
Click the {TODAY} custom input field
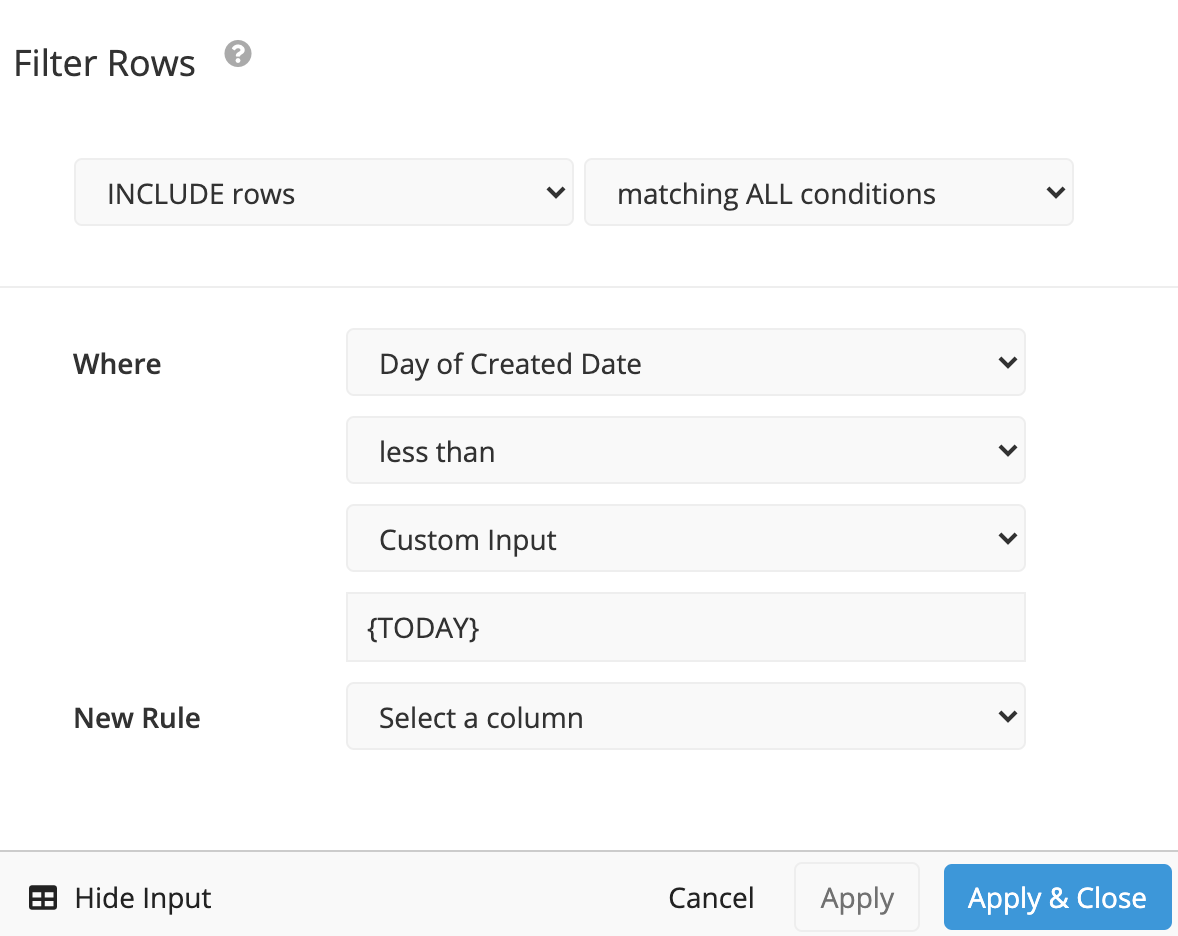pyautogui.click(x=685, y=627)
